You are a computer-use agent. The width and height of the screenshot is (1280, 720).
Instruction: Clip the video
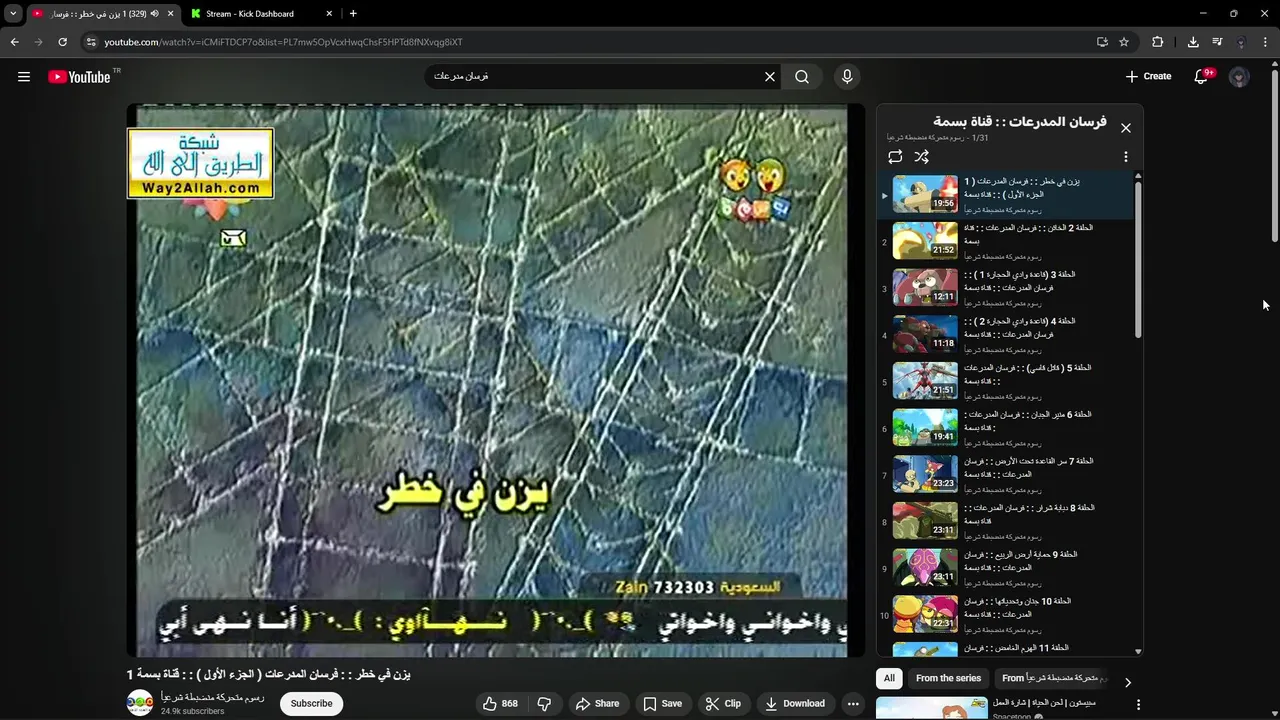click(723, 704)
